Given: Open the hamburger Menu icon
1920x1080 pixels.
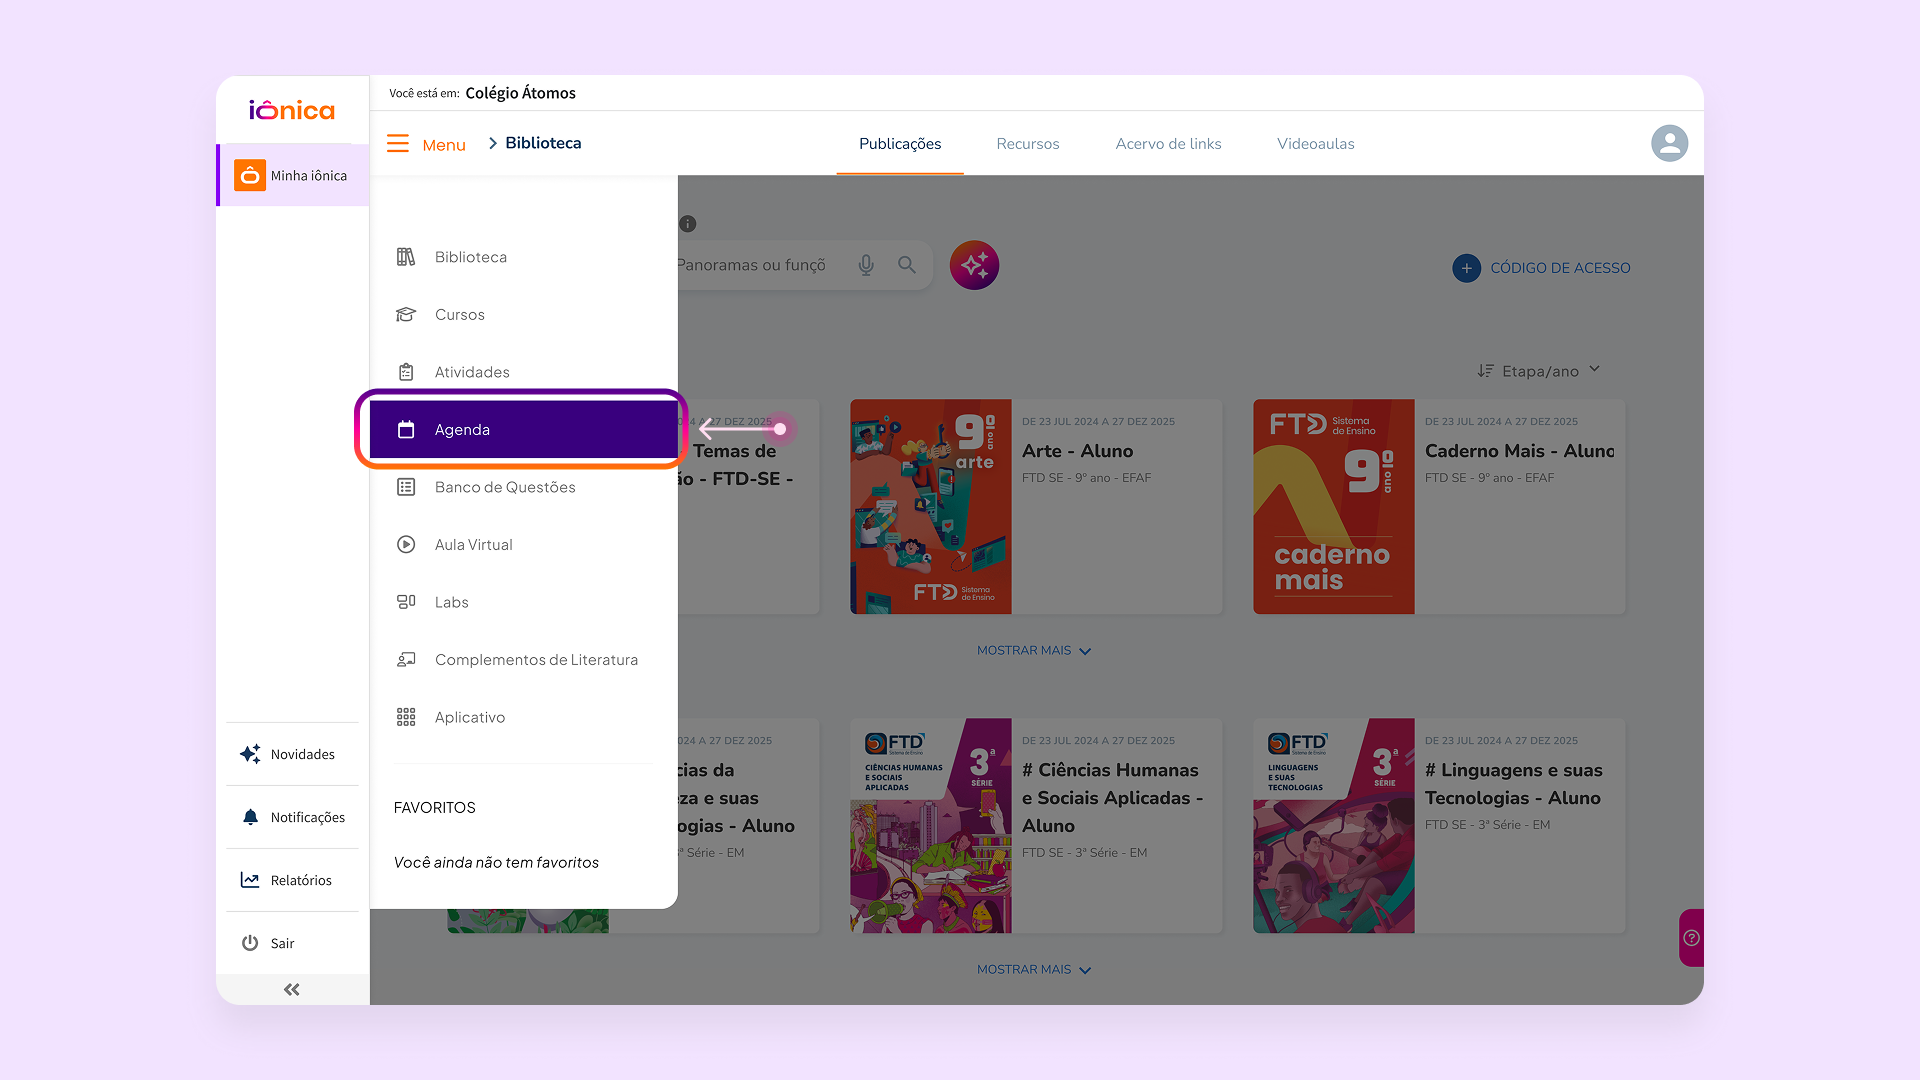Looking at the screenshot, I should click(398, 144).
